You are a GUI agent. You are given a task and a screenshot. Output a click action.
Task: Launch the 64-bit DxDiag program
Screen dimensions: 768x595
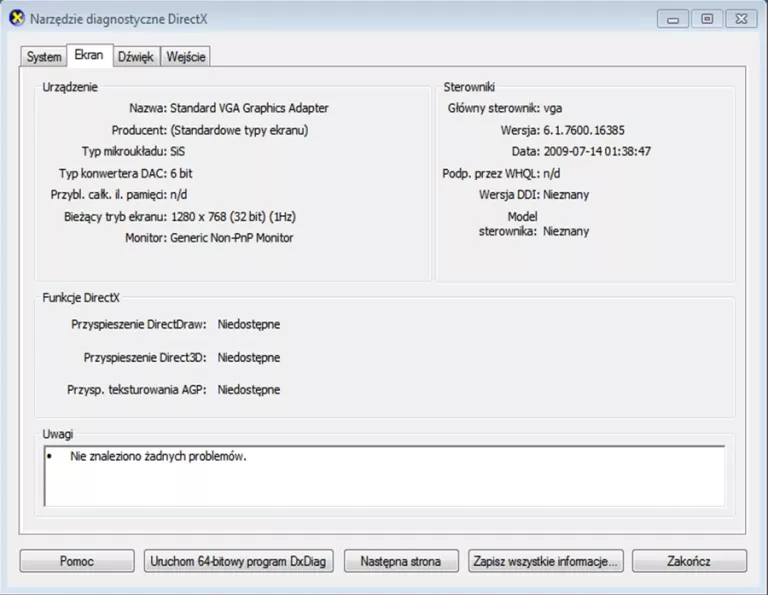pyautogui.click(x=238, y=562)
